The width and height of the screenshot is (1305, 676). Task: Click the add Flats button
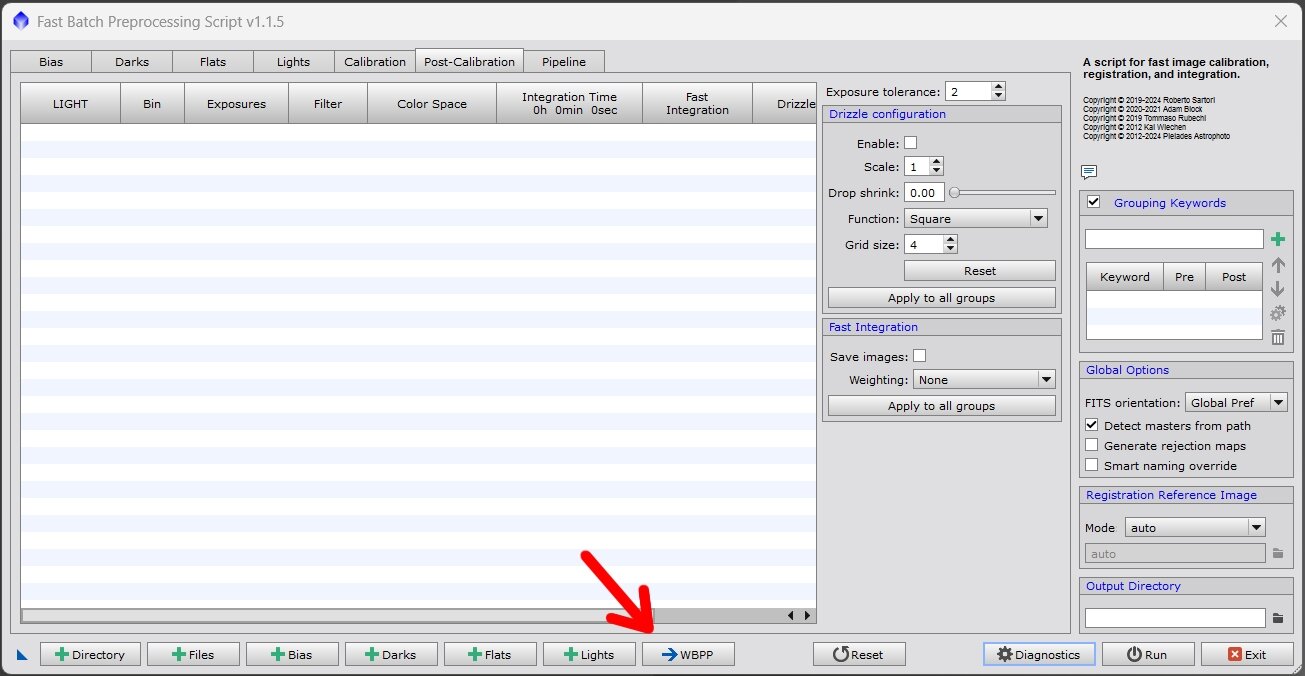pyautogui.click(x=490, y=654)
